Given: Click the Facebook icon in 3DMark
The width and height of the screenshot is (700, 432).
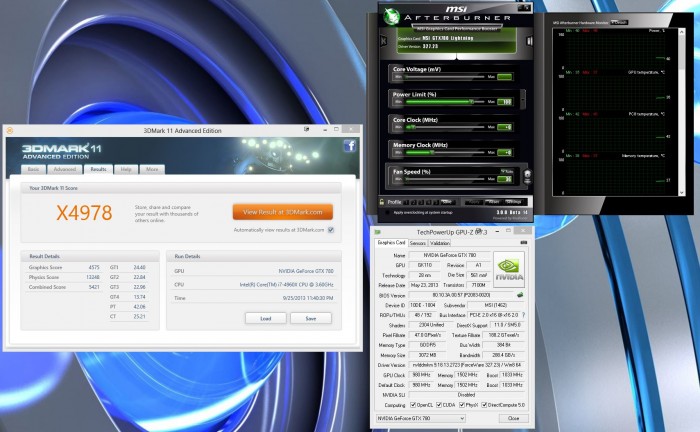Looking at the screenshot, I should 350,146.
